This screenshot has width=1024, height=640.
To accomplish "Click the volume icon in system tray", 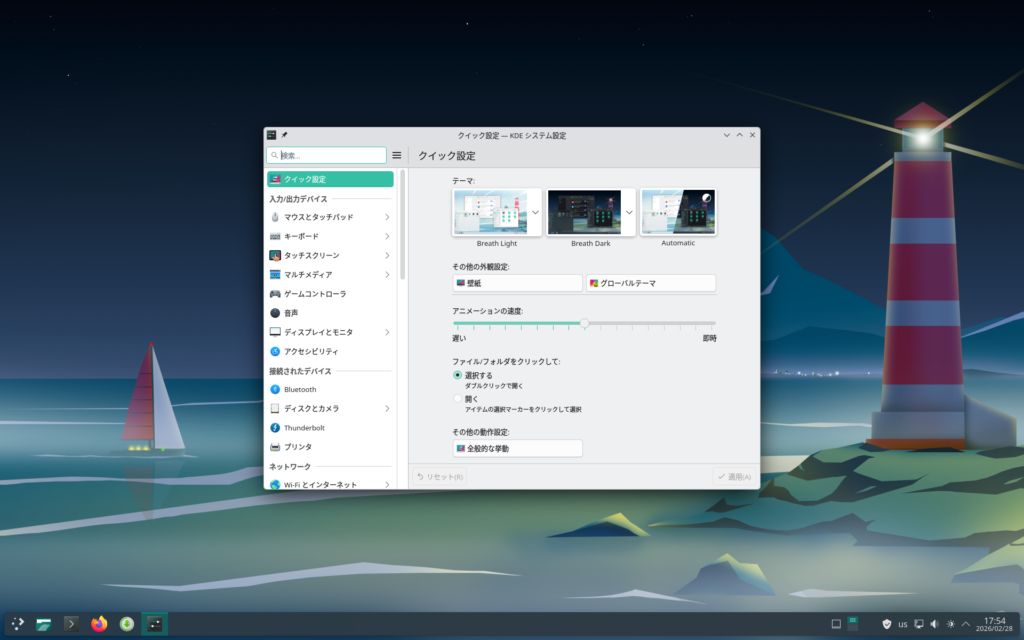I will (x=934, y=624).
